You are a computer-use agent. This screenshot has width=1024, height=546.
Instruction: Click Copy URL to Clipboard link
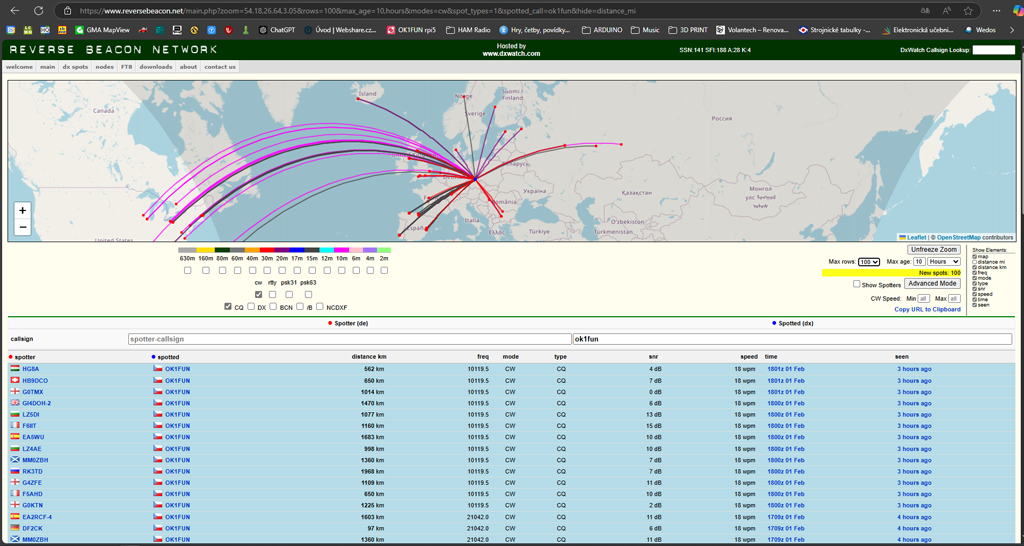pos(927,310)
